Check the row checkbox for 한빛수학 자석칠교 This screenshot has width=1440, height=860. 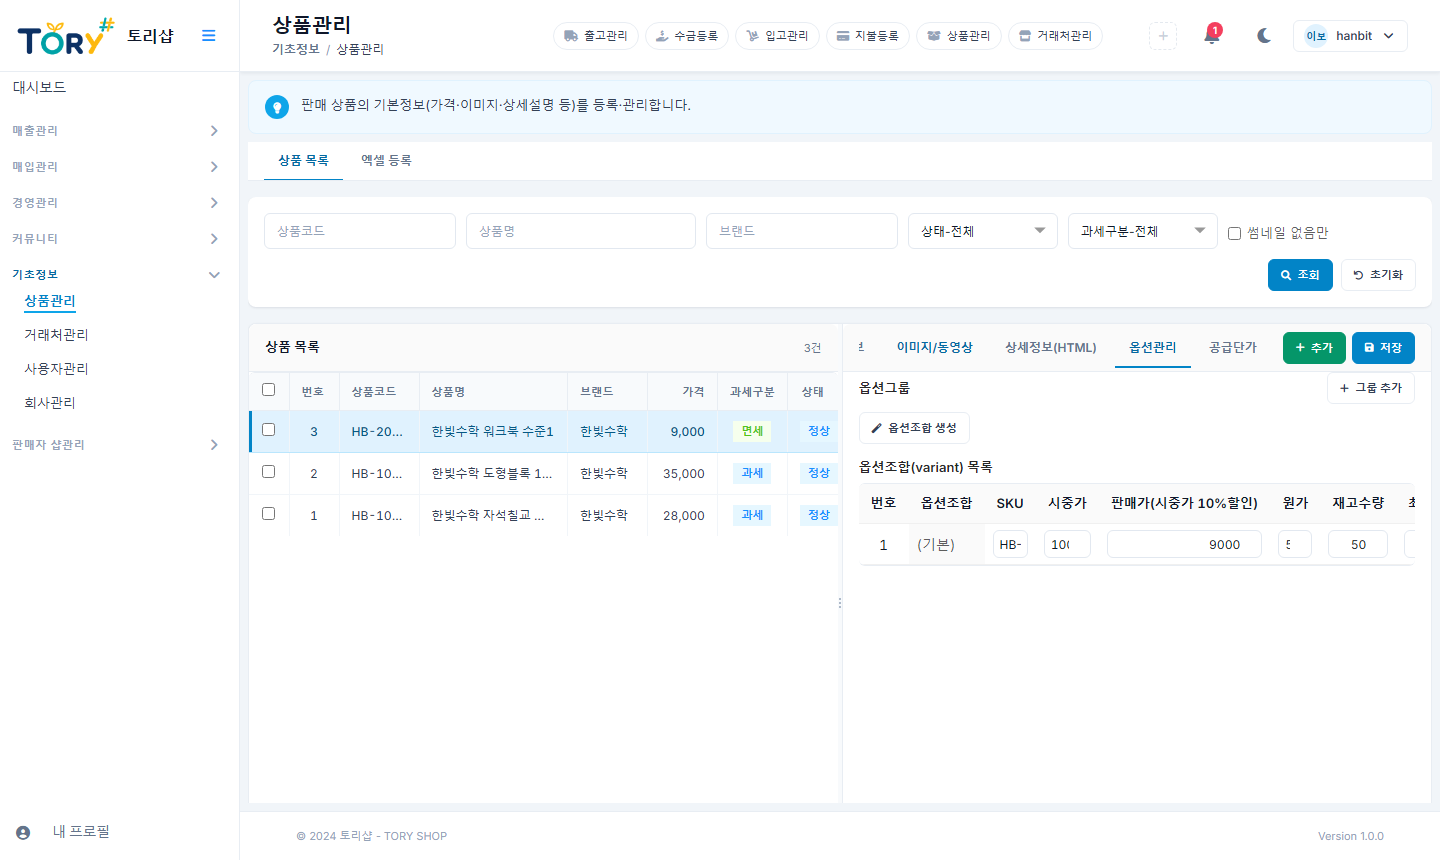pos(268,514)
